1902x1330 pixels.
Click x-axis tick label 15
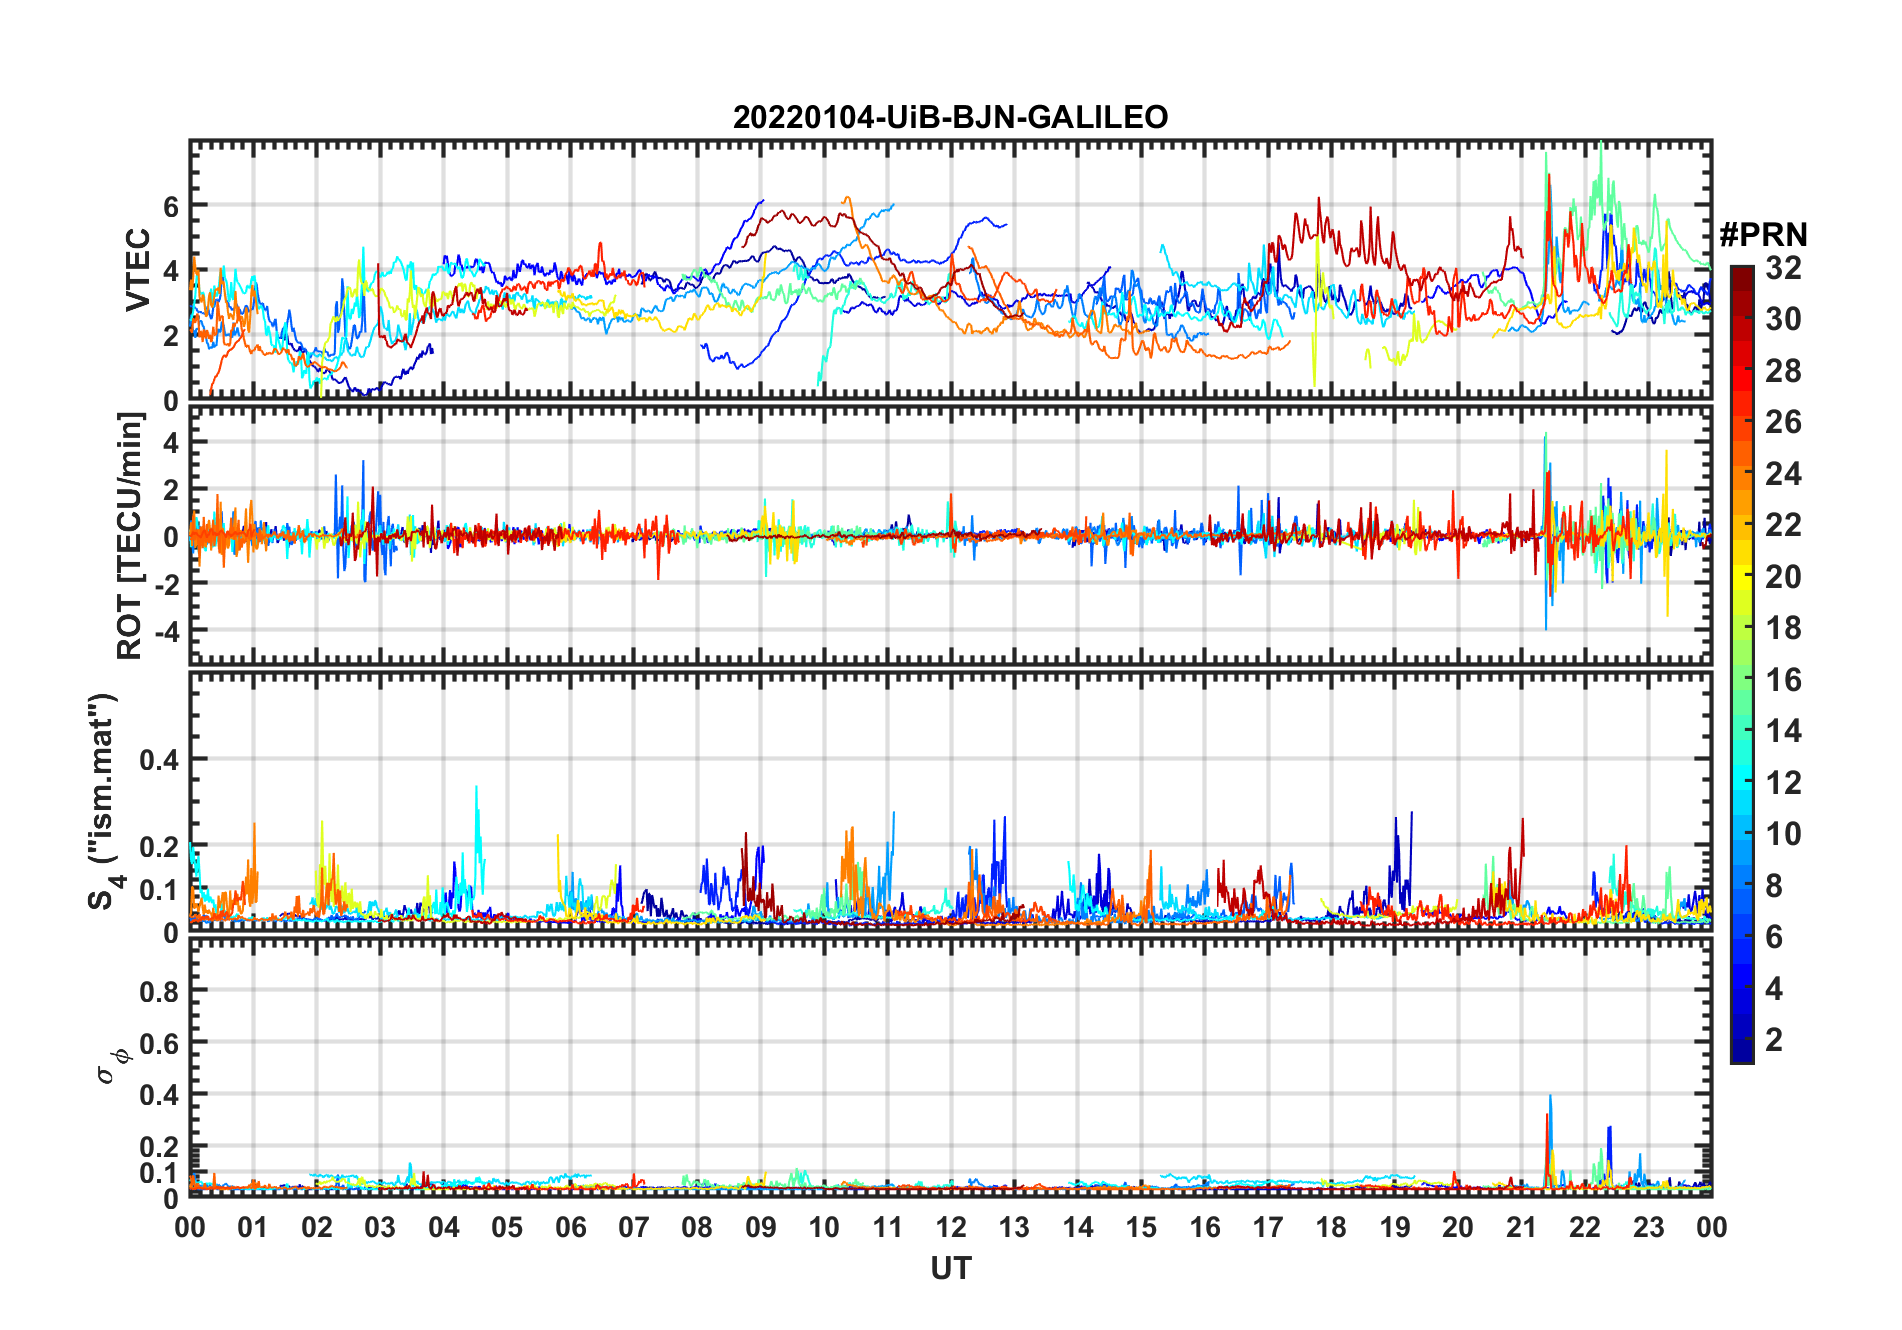tap(1141, 1227)
